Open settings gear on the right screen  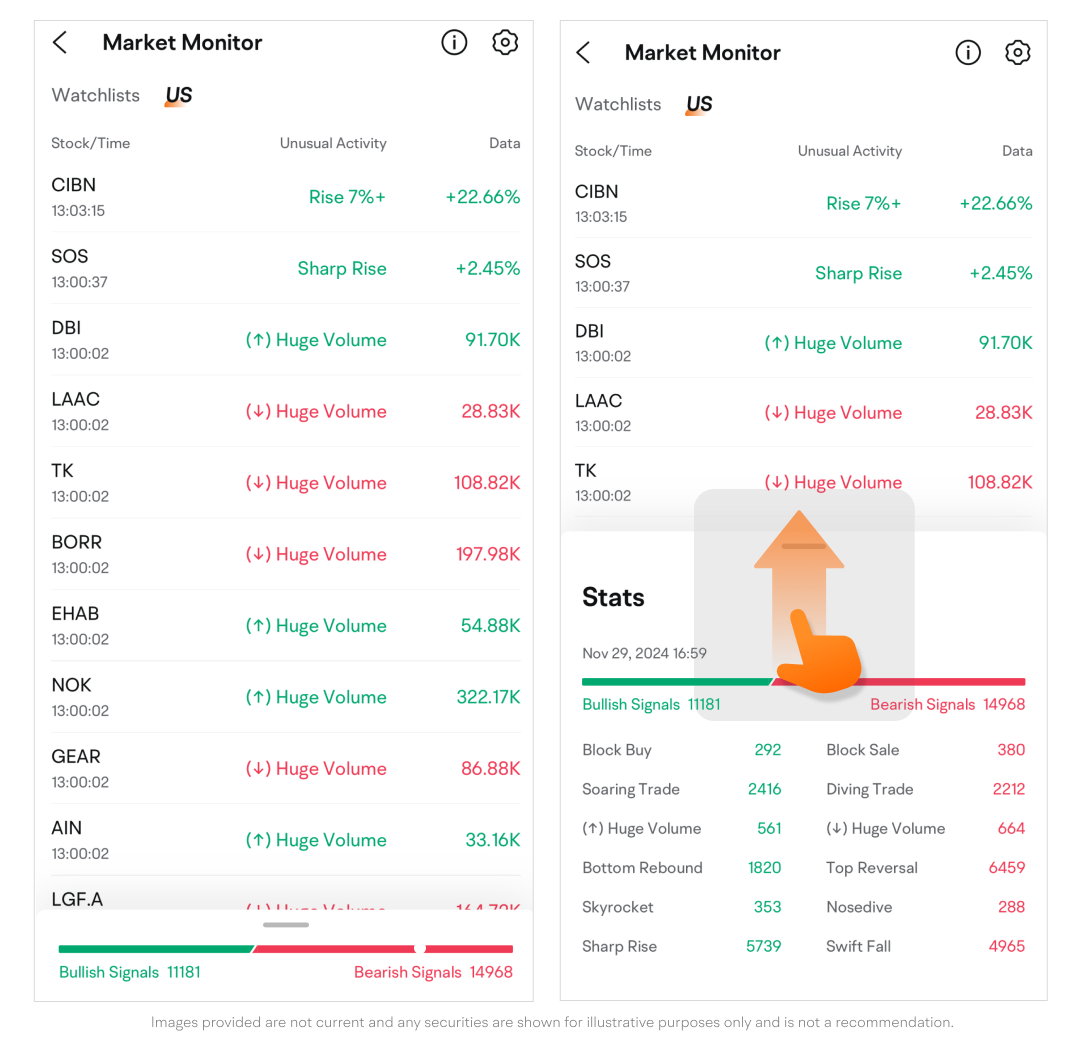click(x=1018, y=53)
